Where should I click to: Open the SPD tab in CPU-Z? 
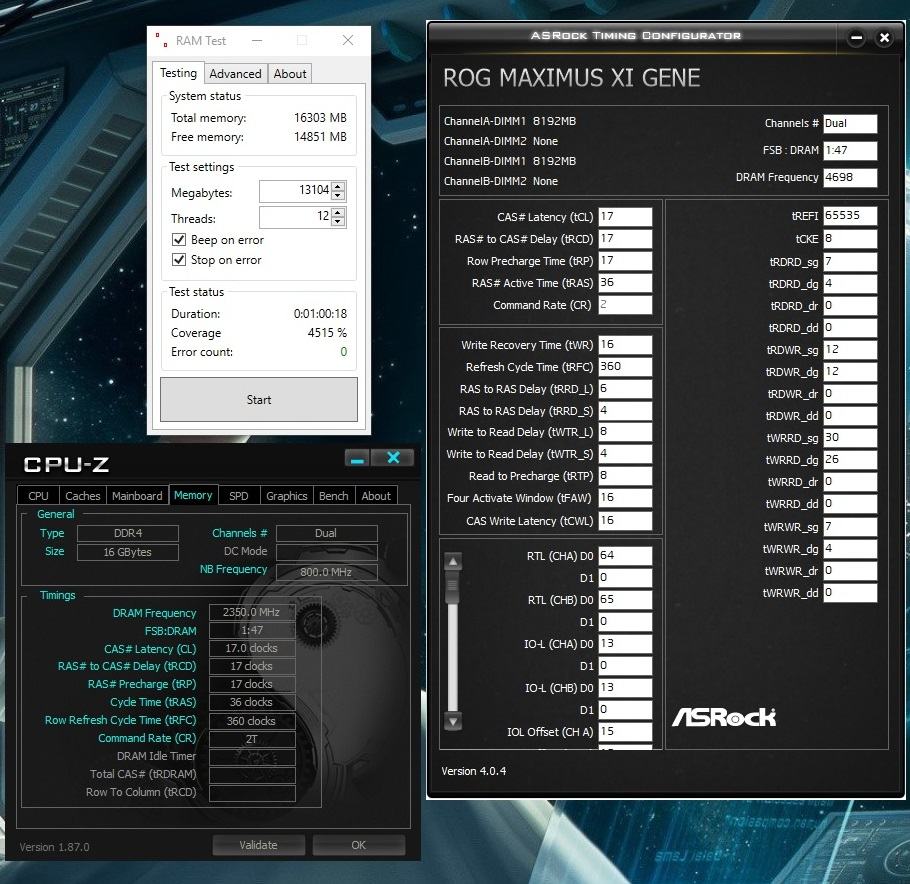239,496
